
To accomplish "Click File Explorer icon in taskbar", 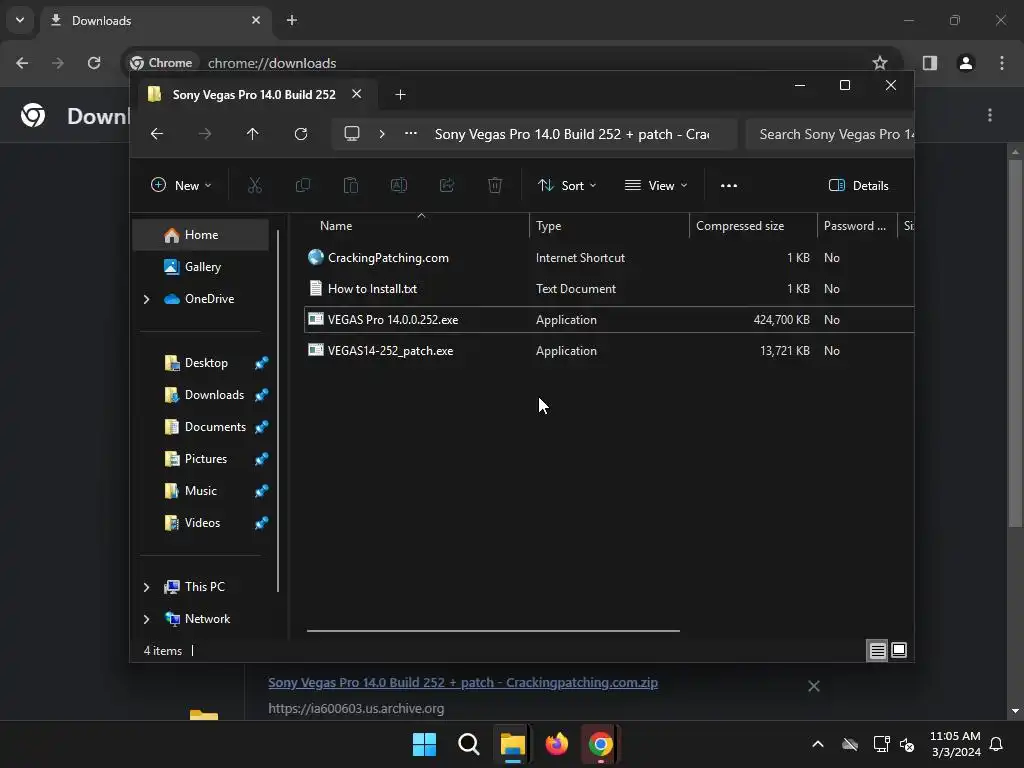I will click(513, 744).
